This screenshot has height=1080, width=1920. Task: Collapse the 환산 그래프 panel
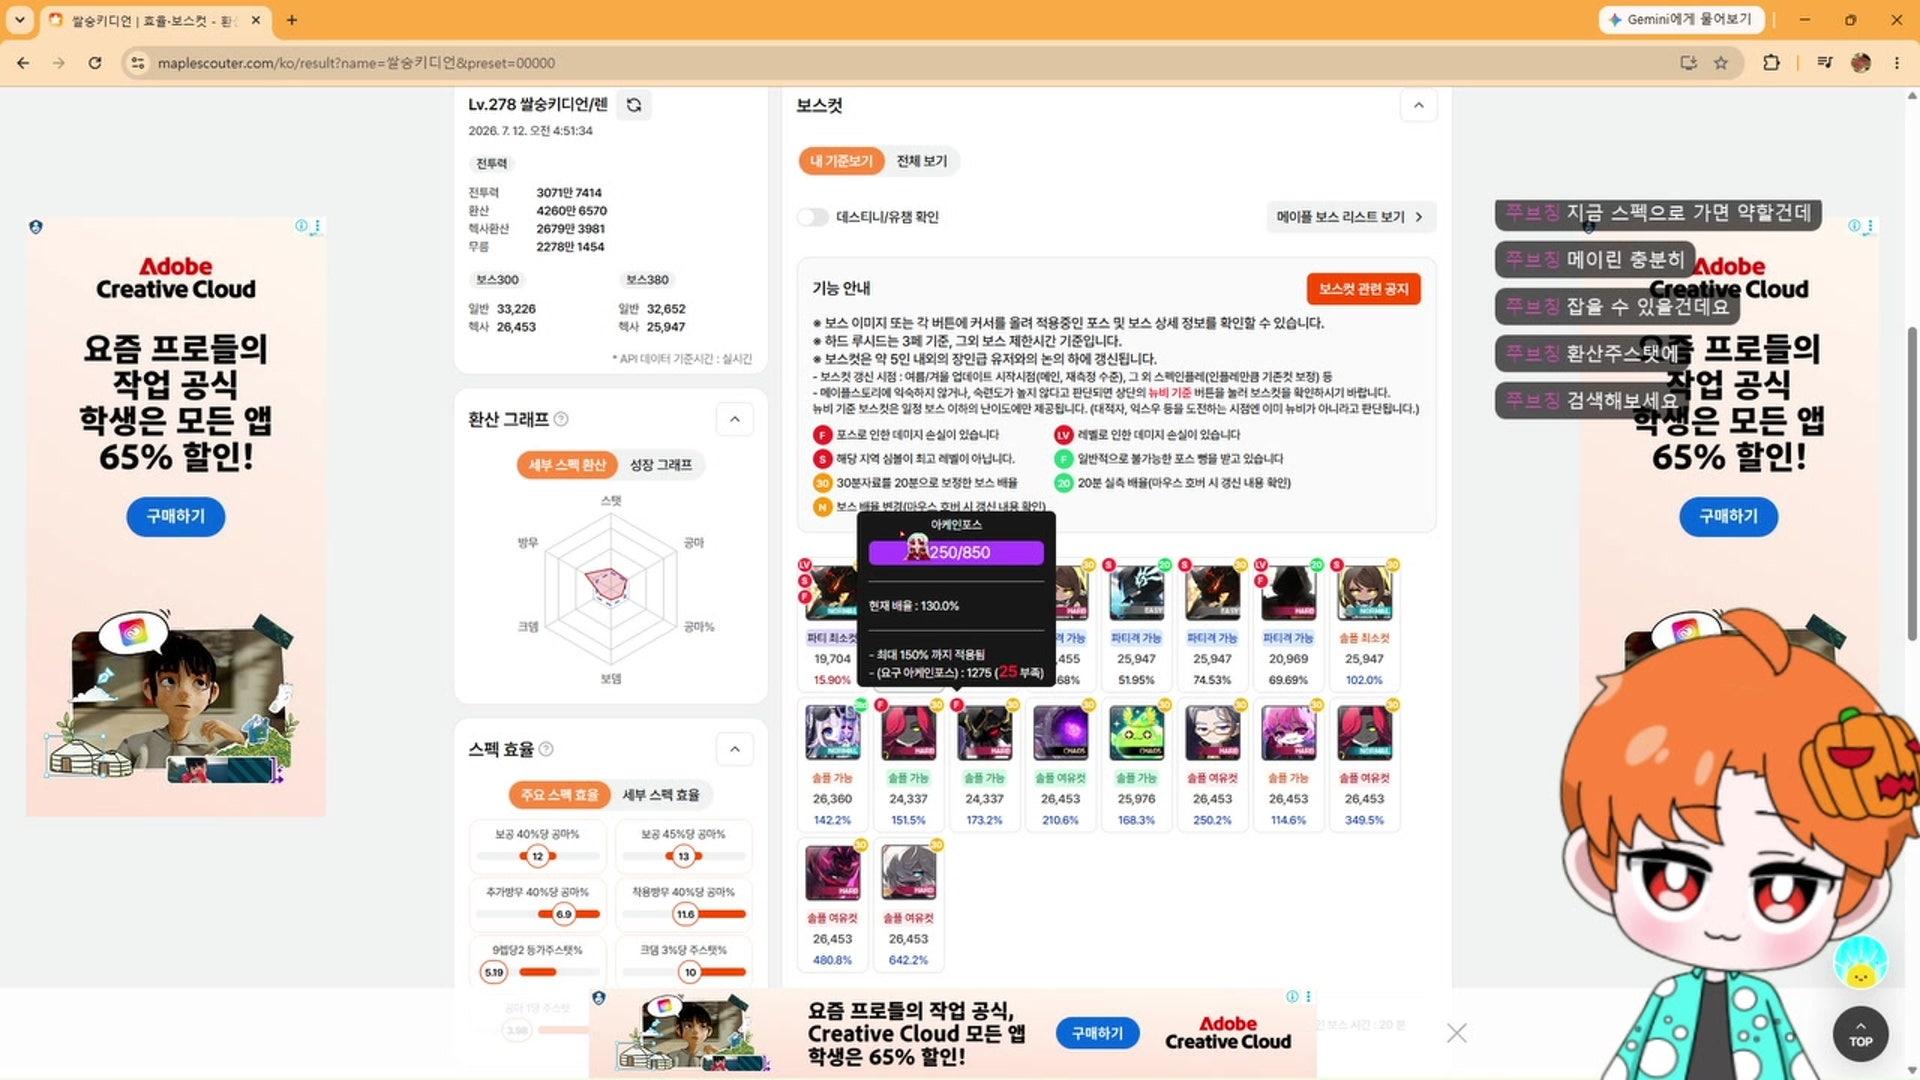[x=735, y=419]
